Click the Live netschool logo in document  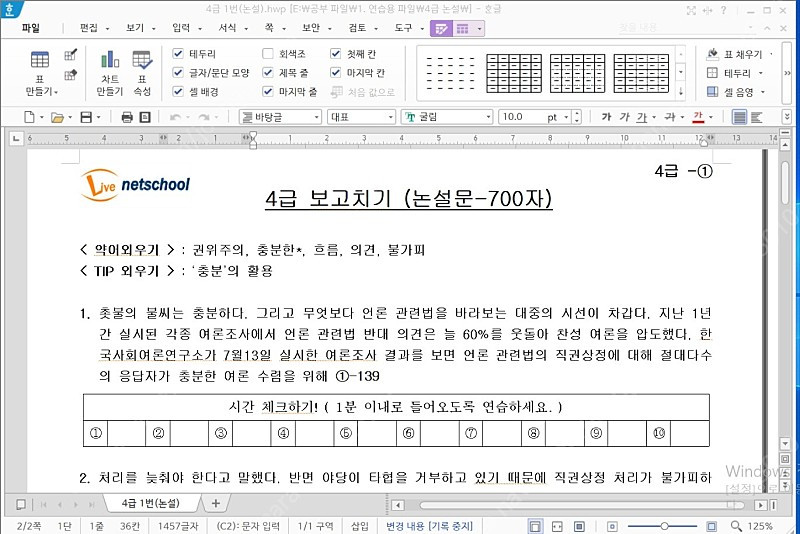click(x=135, y=185)
